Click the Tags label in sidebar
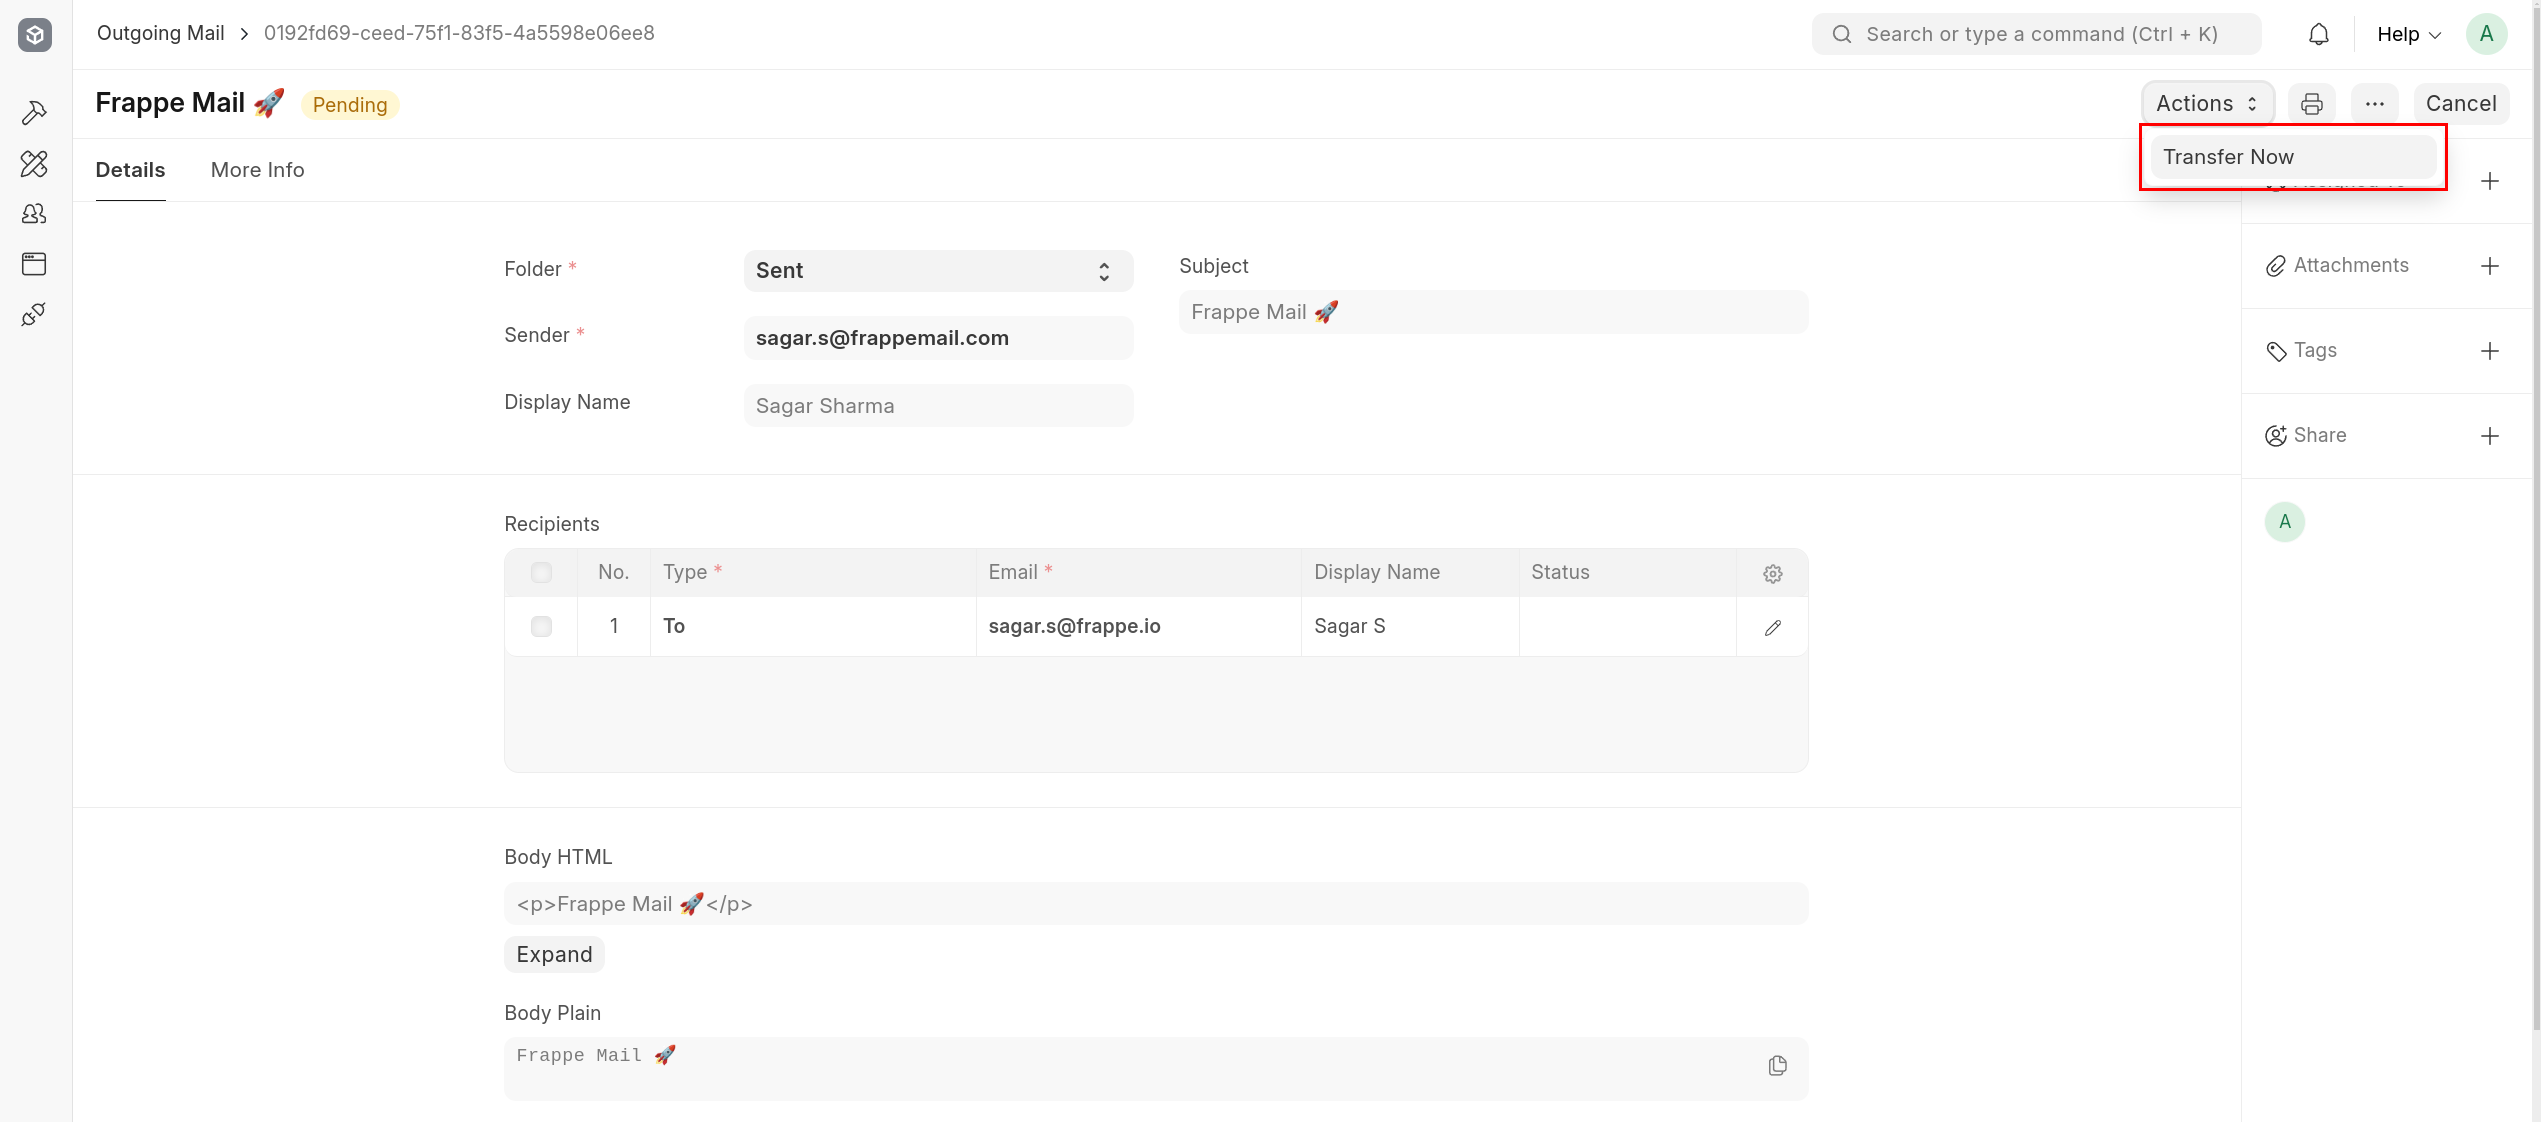Viewport: 2541px width, 1122px height. coord(2301,351)
